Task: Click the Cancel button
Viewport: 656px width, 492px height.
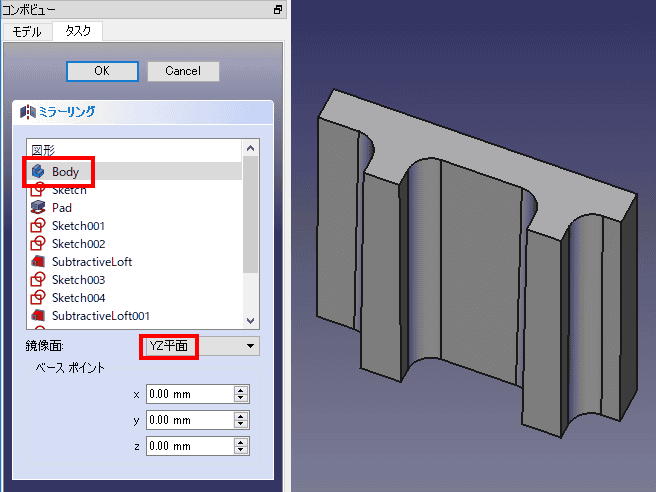Action: [x=183, y=71]
